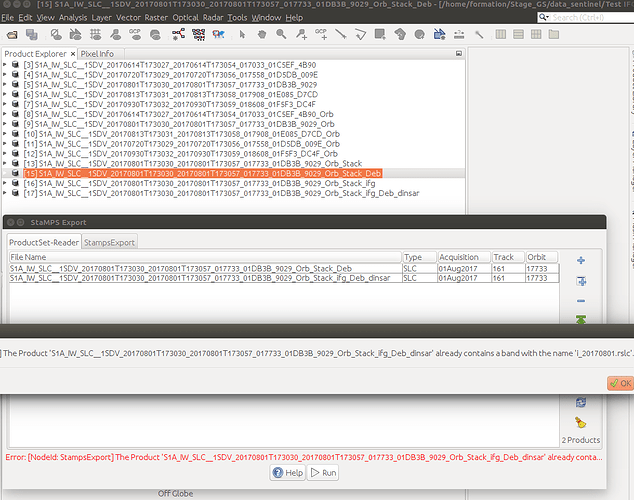
Task: Expand product [10] ending D7CD_Orb
Action: (x=5, y=134)
